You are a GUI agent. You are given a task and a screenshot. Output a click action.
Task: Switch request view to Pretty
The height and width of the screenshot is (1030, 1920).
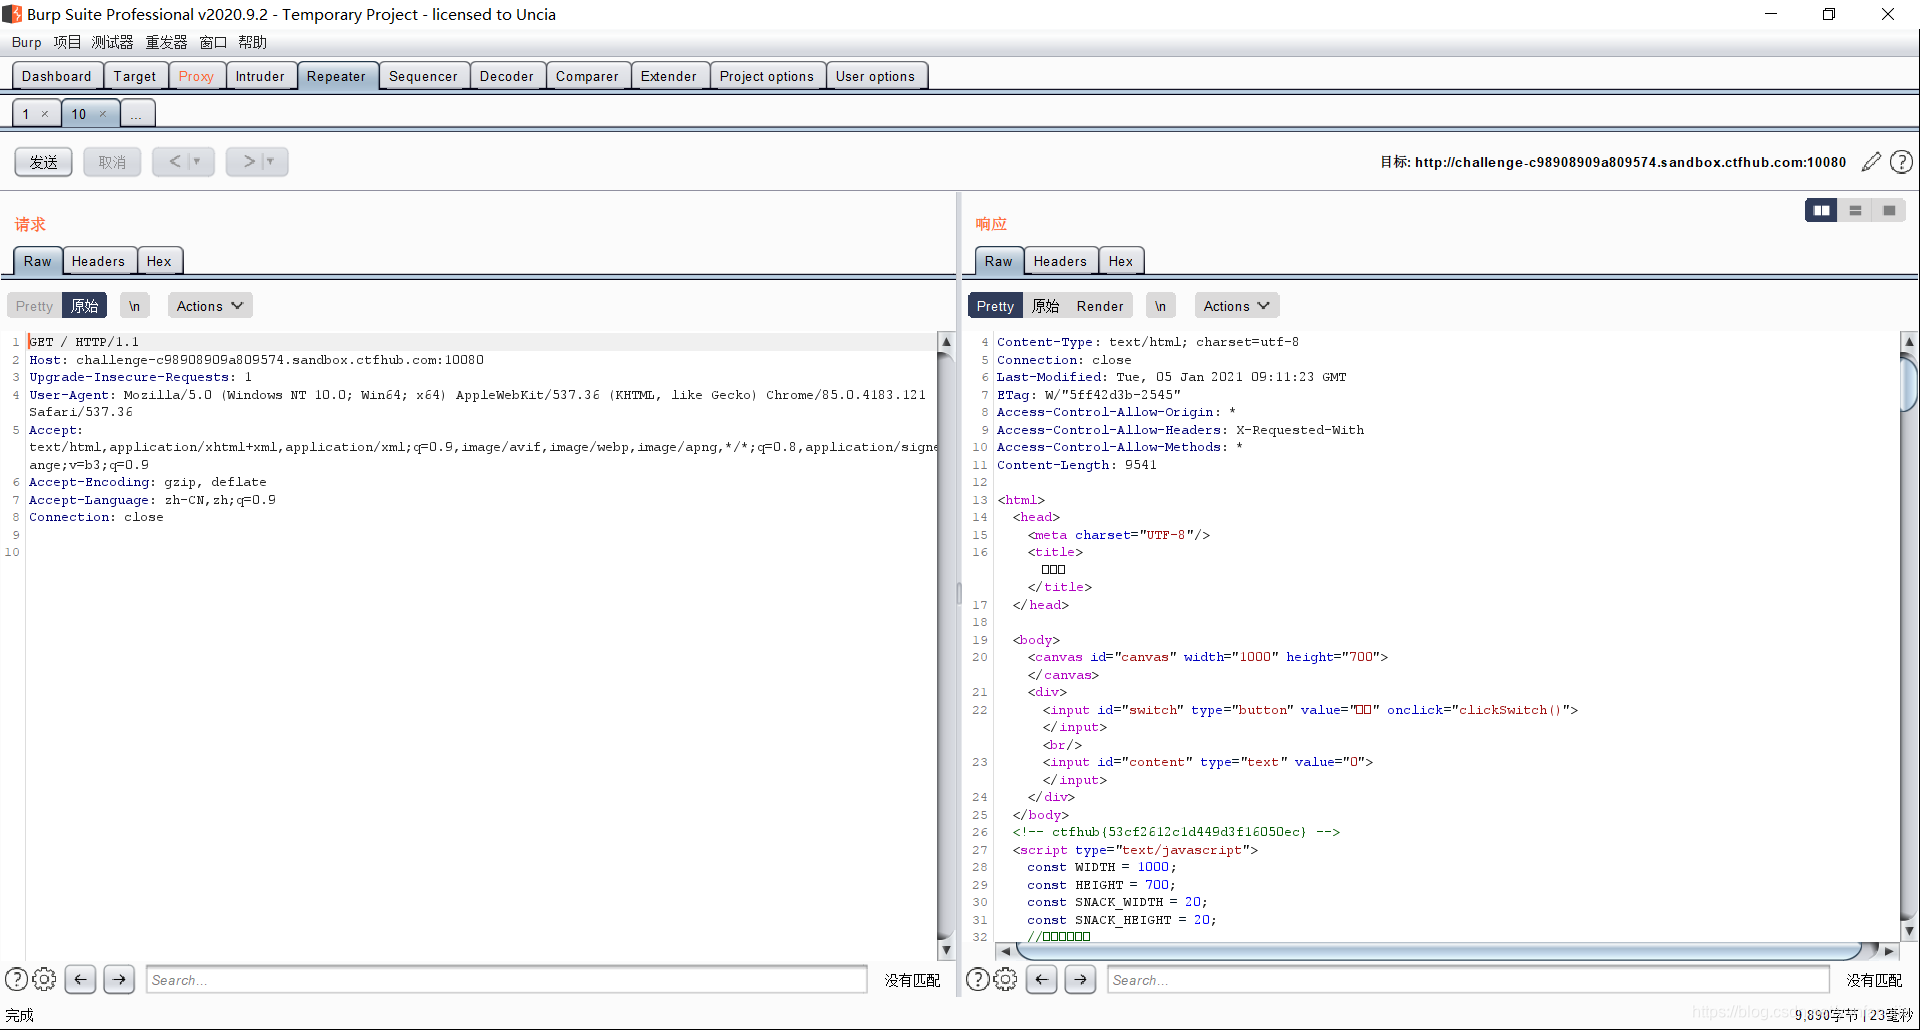tap(34, 306)
